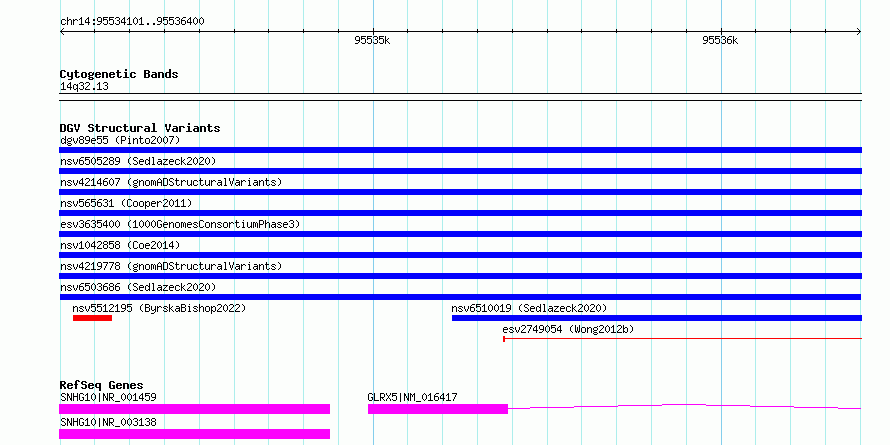890x445 pixels.
Task: Select the thin red esv2749054 variant line
Action: [682, 339]
